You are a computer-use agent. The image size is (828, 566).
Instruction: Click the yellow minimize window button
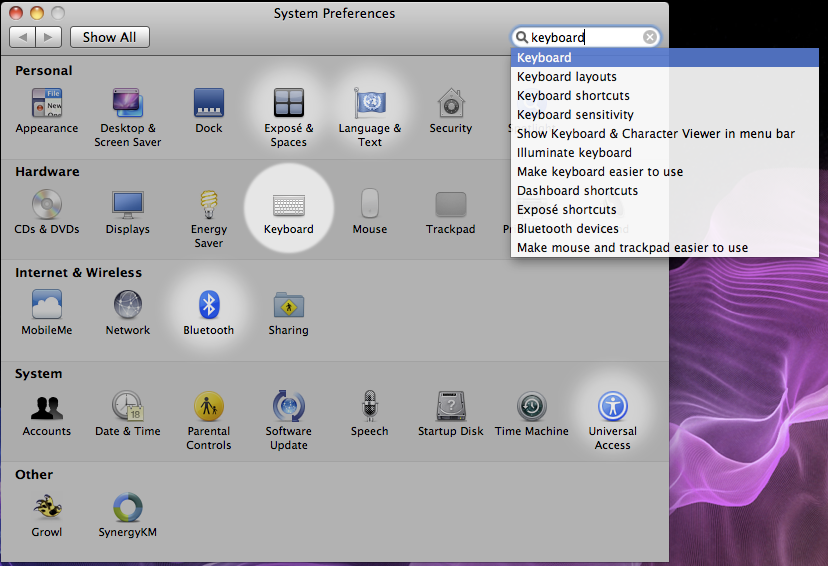[37, 13]
